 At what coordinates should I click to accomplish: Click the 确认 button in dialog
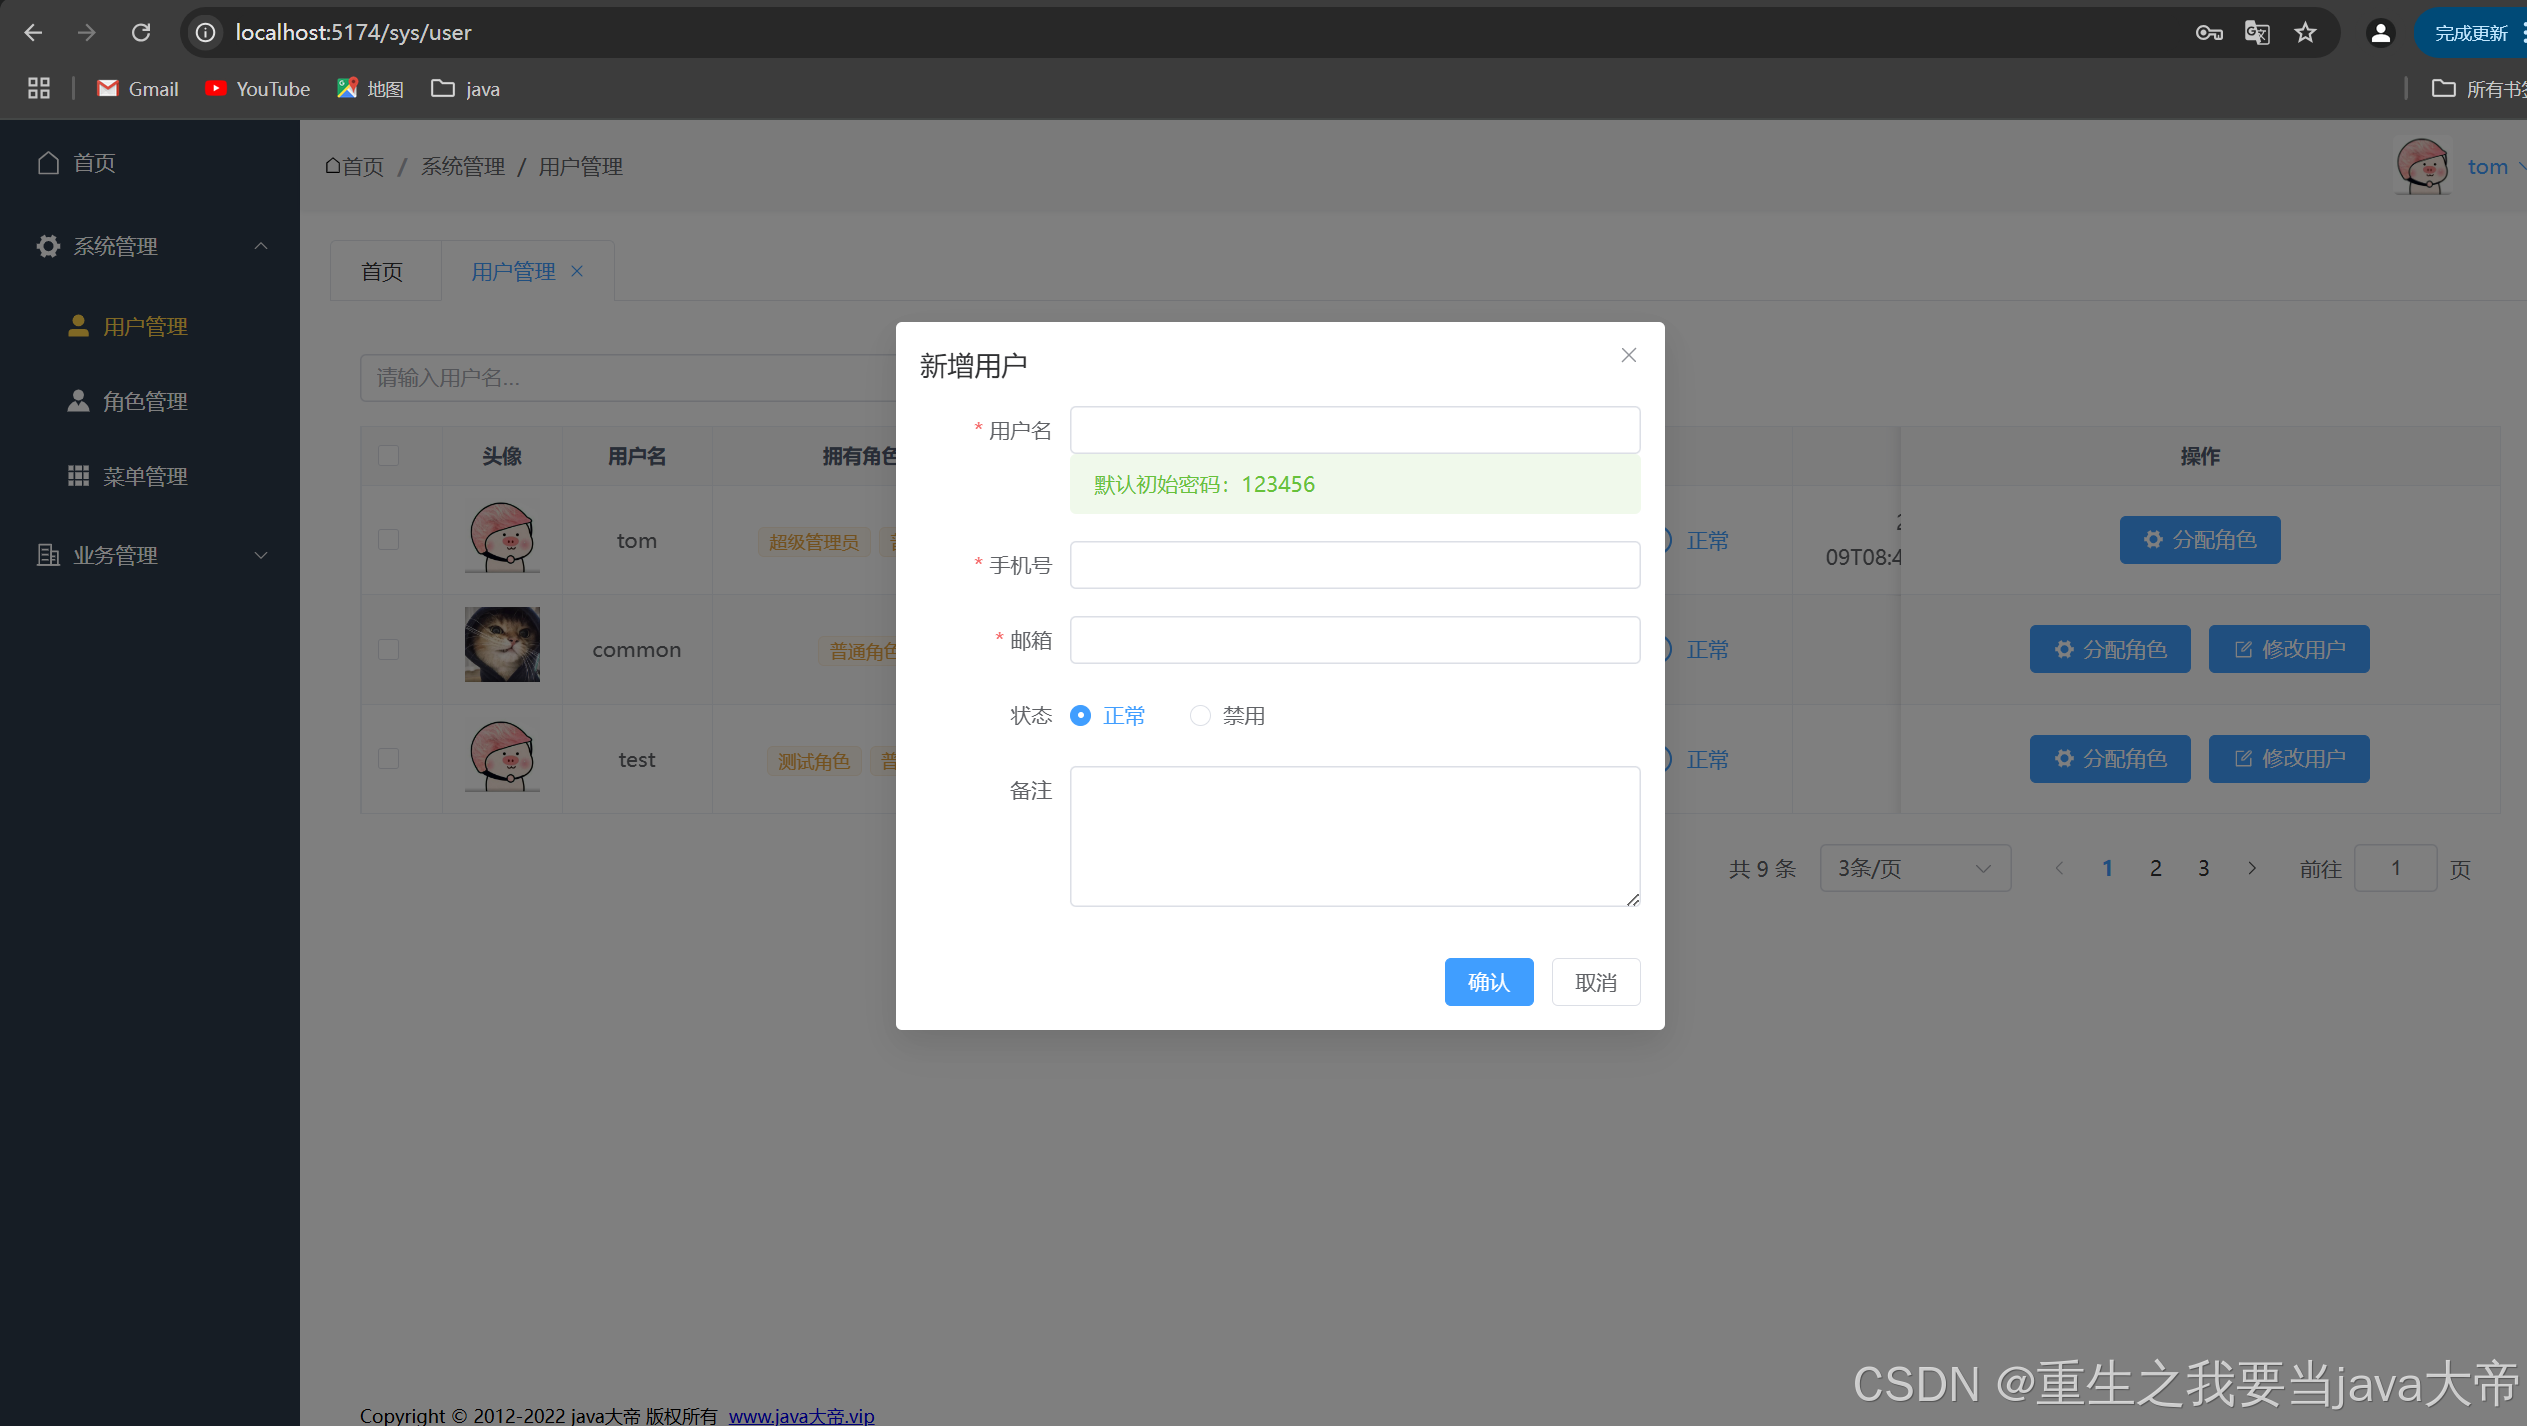[1488, 982]
